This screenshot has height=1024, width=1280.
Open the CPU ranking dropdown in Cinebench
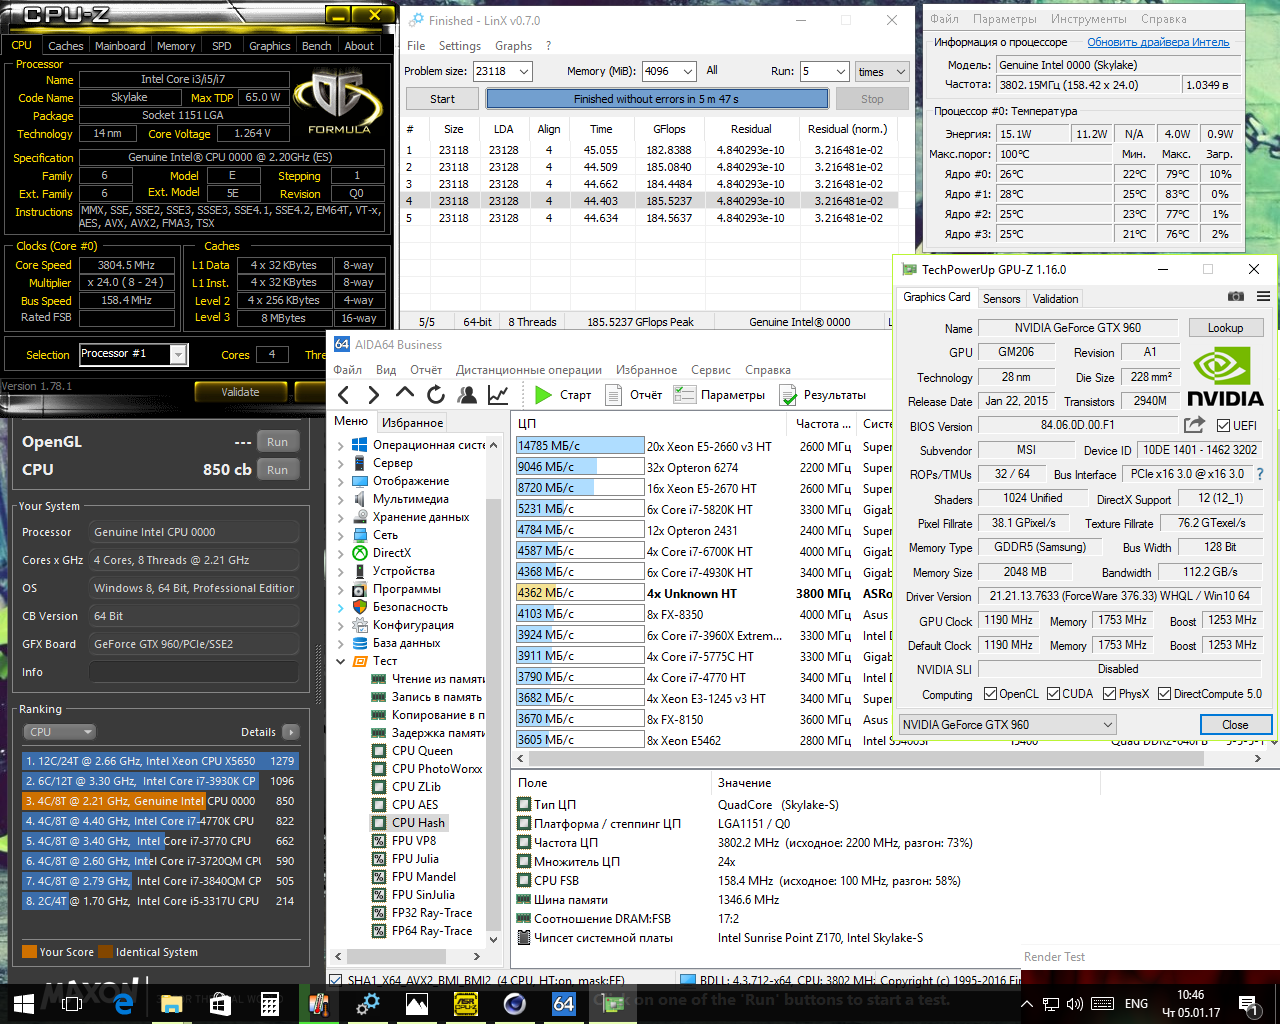coord(59,732)
